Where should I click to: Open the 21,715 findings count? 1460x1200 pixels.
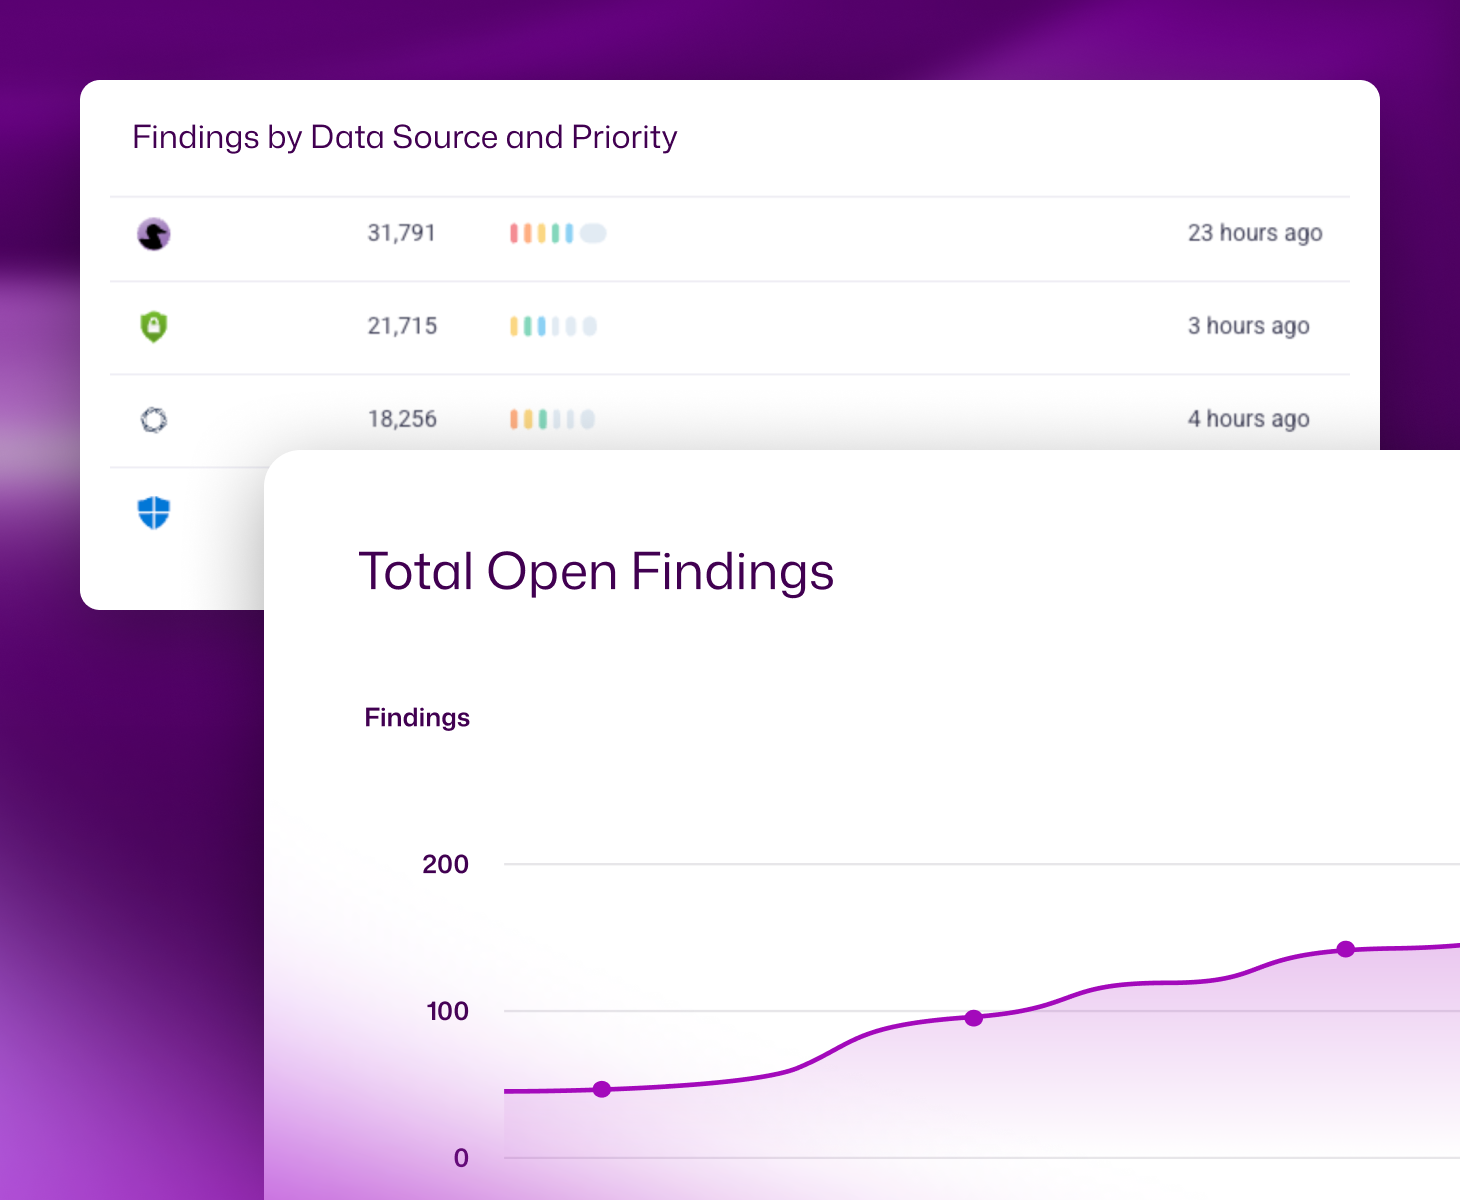(402, 327)
